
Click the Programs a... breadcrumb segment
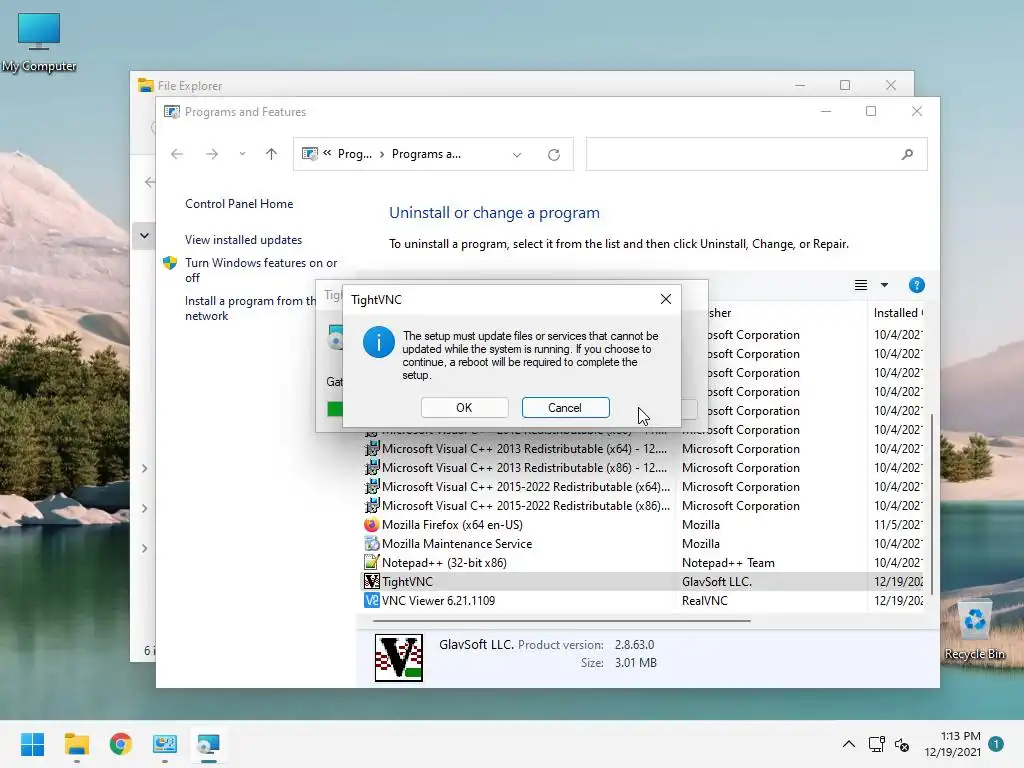426,154
